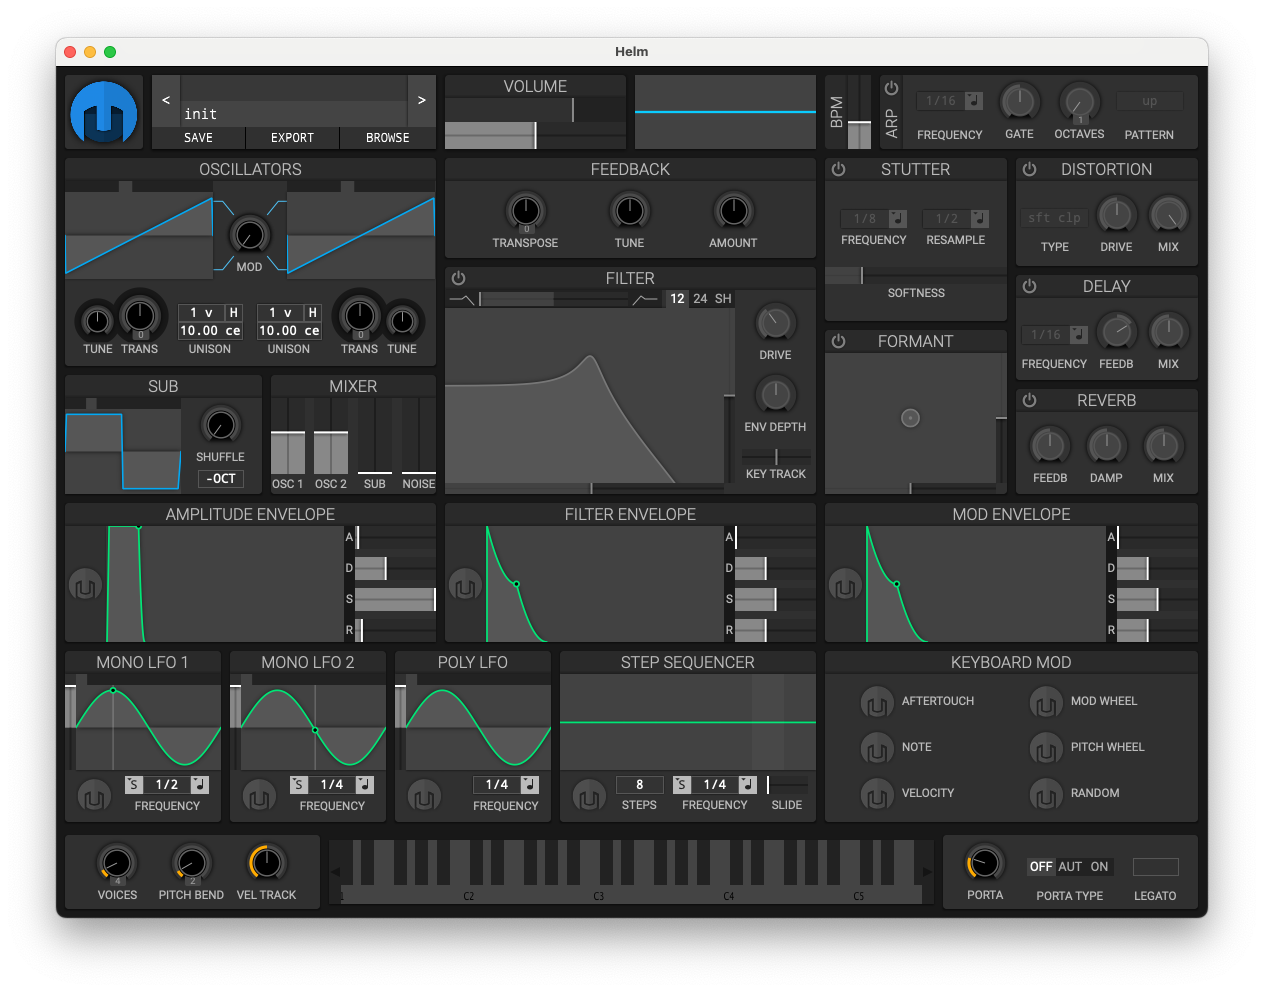The height and width of the screenshot is (992, 1264).
Task: Open the arpeggiator pattern selector 'up'
Action: coord(1149,101)
